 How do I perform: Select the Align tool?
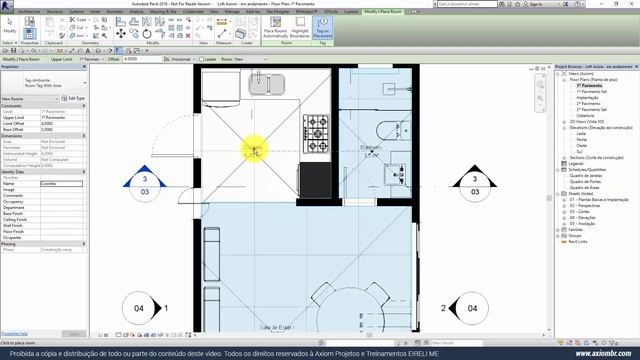[x=121, y=21]
